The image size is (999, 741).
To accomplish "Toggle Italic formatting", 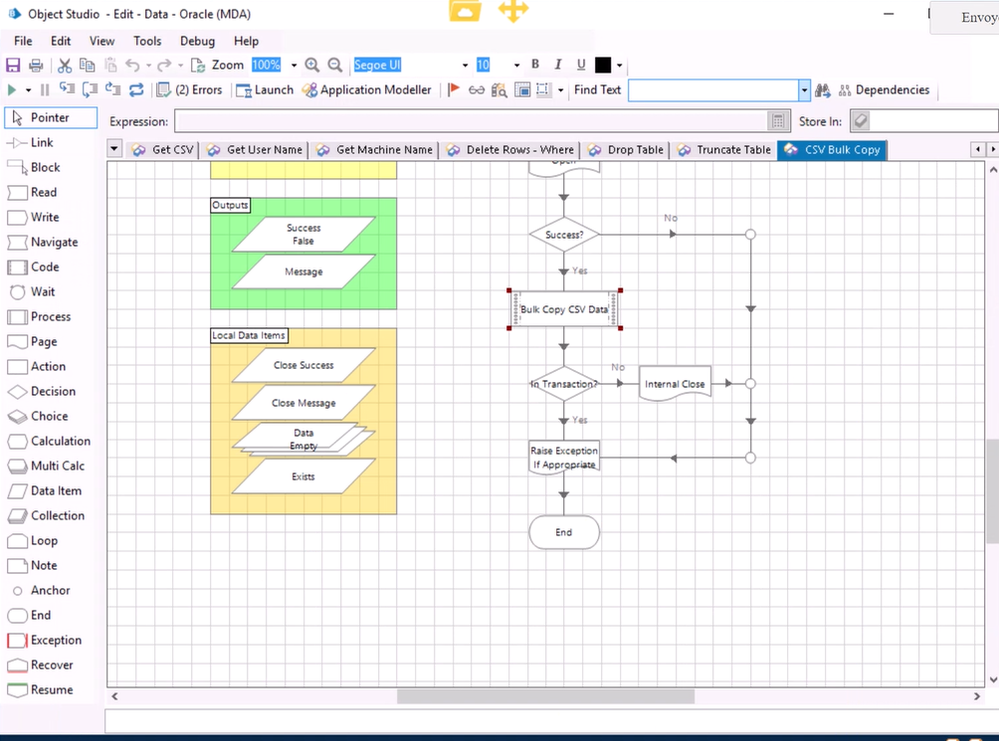I will 558,65.
